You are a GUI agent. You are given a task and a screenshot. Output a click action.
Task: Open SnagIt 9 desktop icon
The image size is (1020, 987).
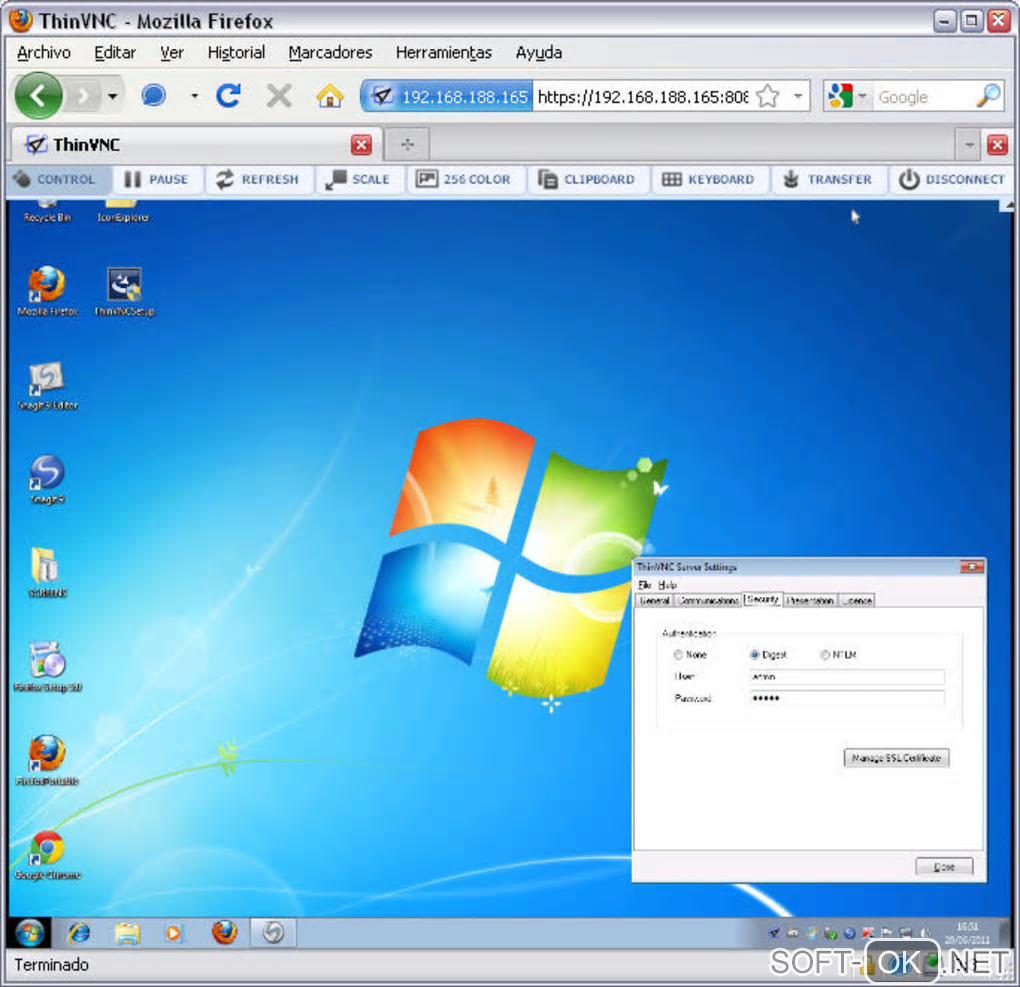(47, 480)
